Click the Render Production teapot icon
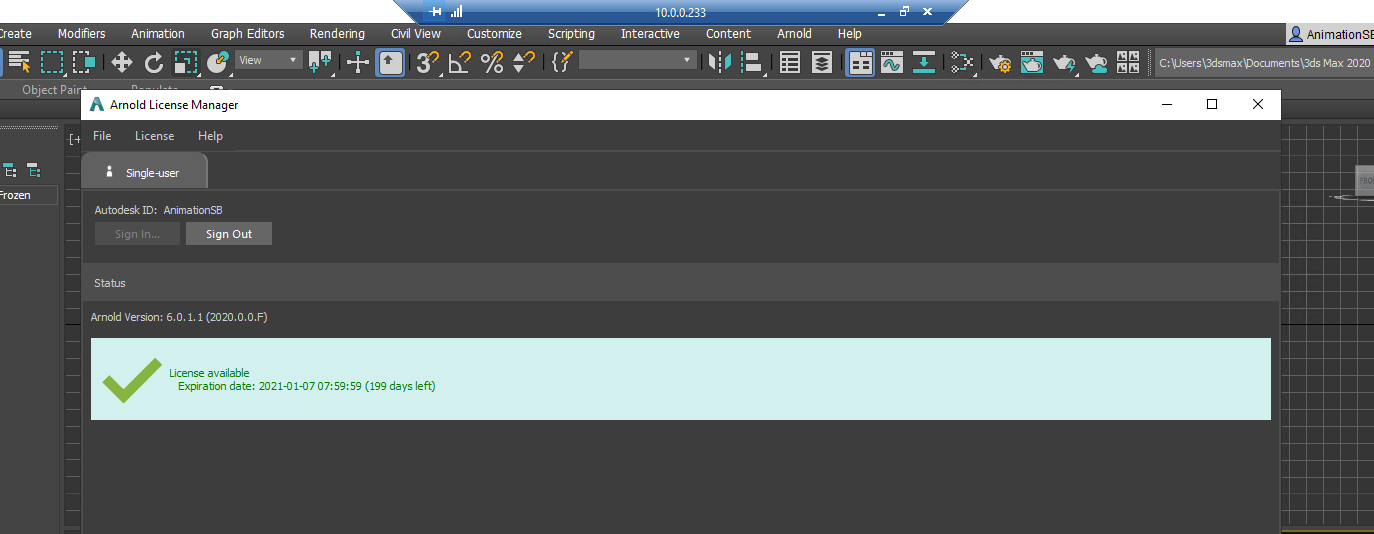1374x534 pixels. tap(1064, 62)
